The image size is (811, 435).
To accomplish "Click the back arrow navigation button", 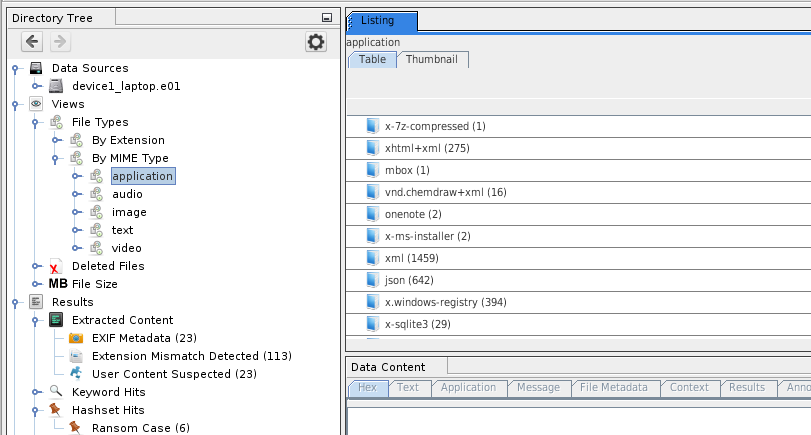I will coord(32,41).
